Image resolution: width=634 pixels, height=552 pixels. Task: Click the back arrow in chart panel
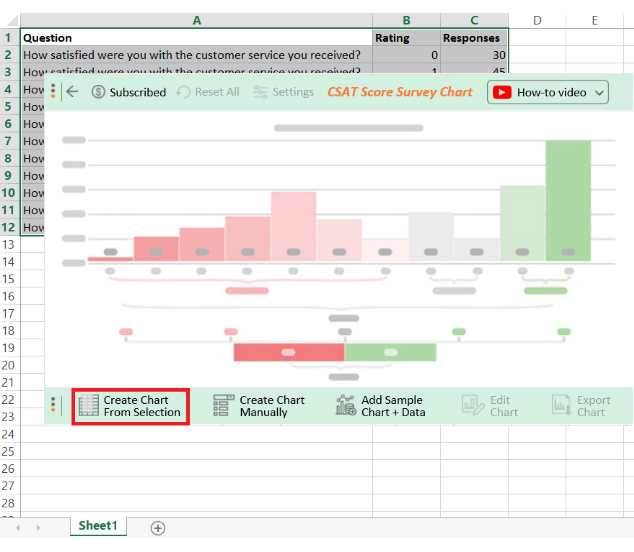point(72,92)
